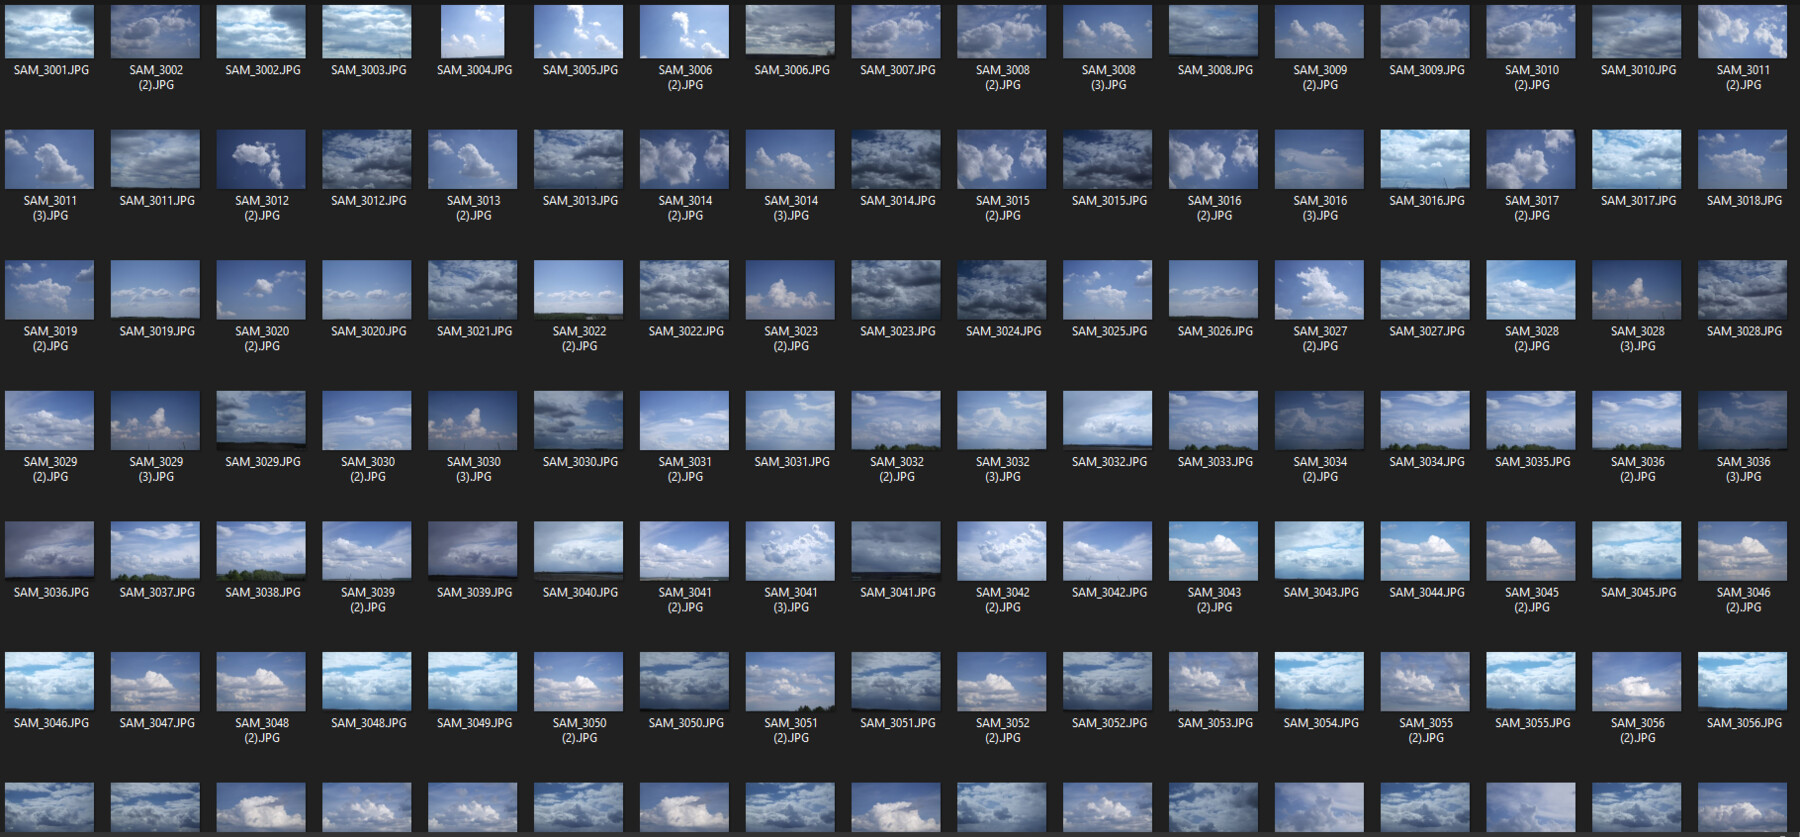
Task: Select the SAM_3042 (2).JPG thumbnail
Action: [x=1002, y=551]
